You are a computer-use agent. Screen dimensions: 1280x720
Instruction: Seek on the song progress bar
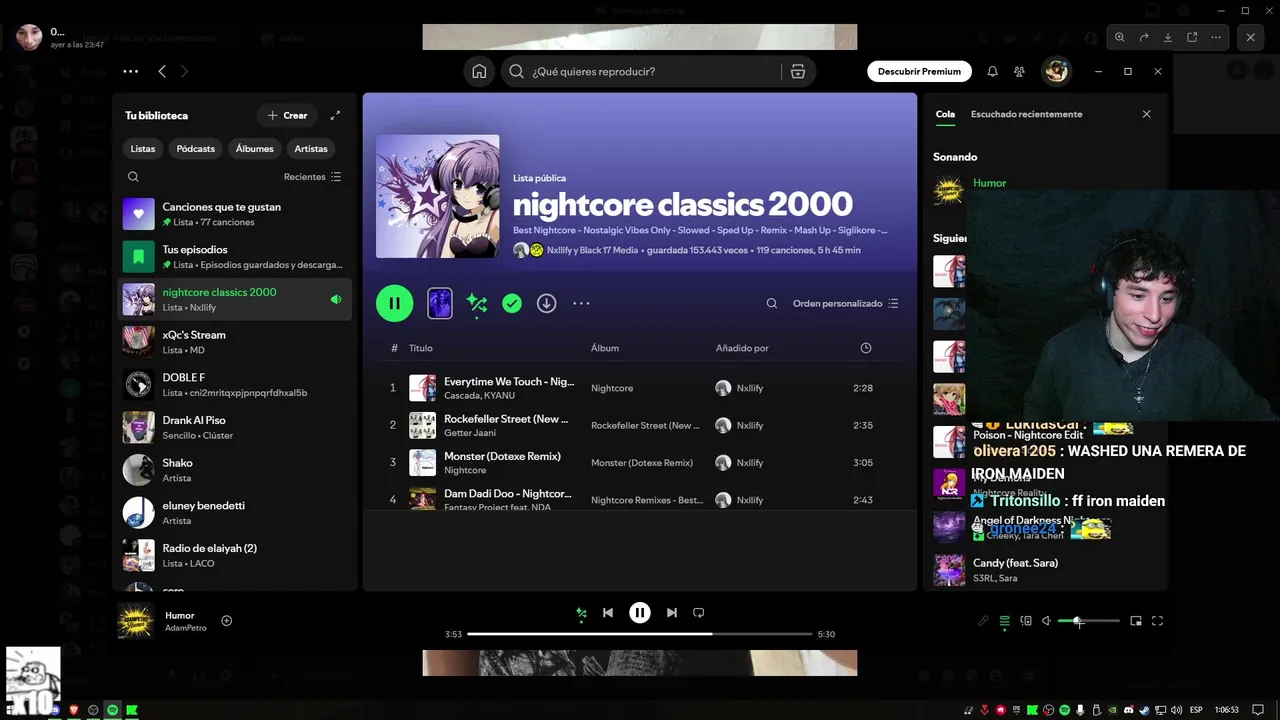click(x=640, y=634)
